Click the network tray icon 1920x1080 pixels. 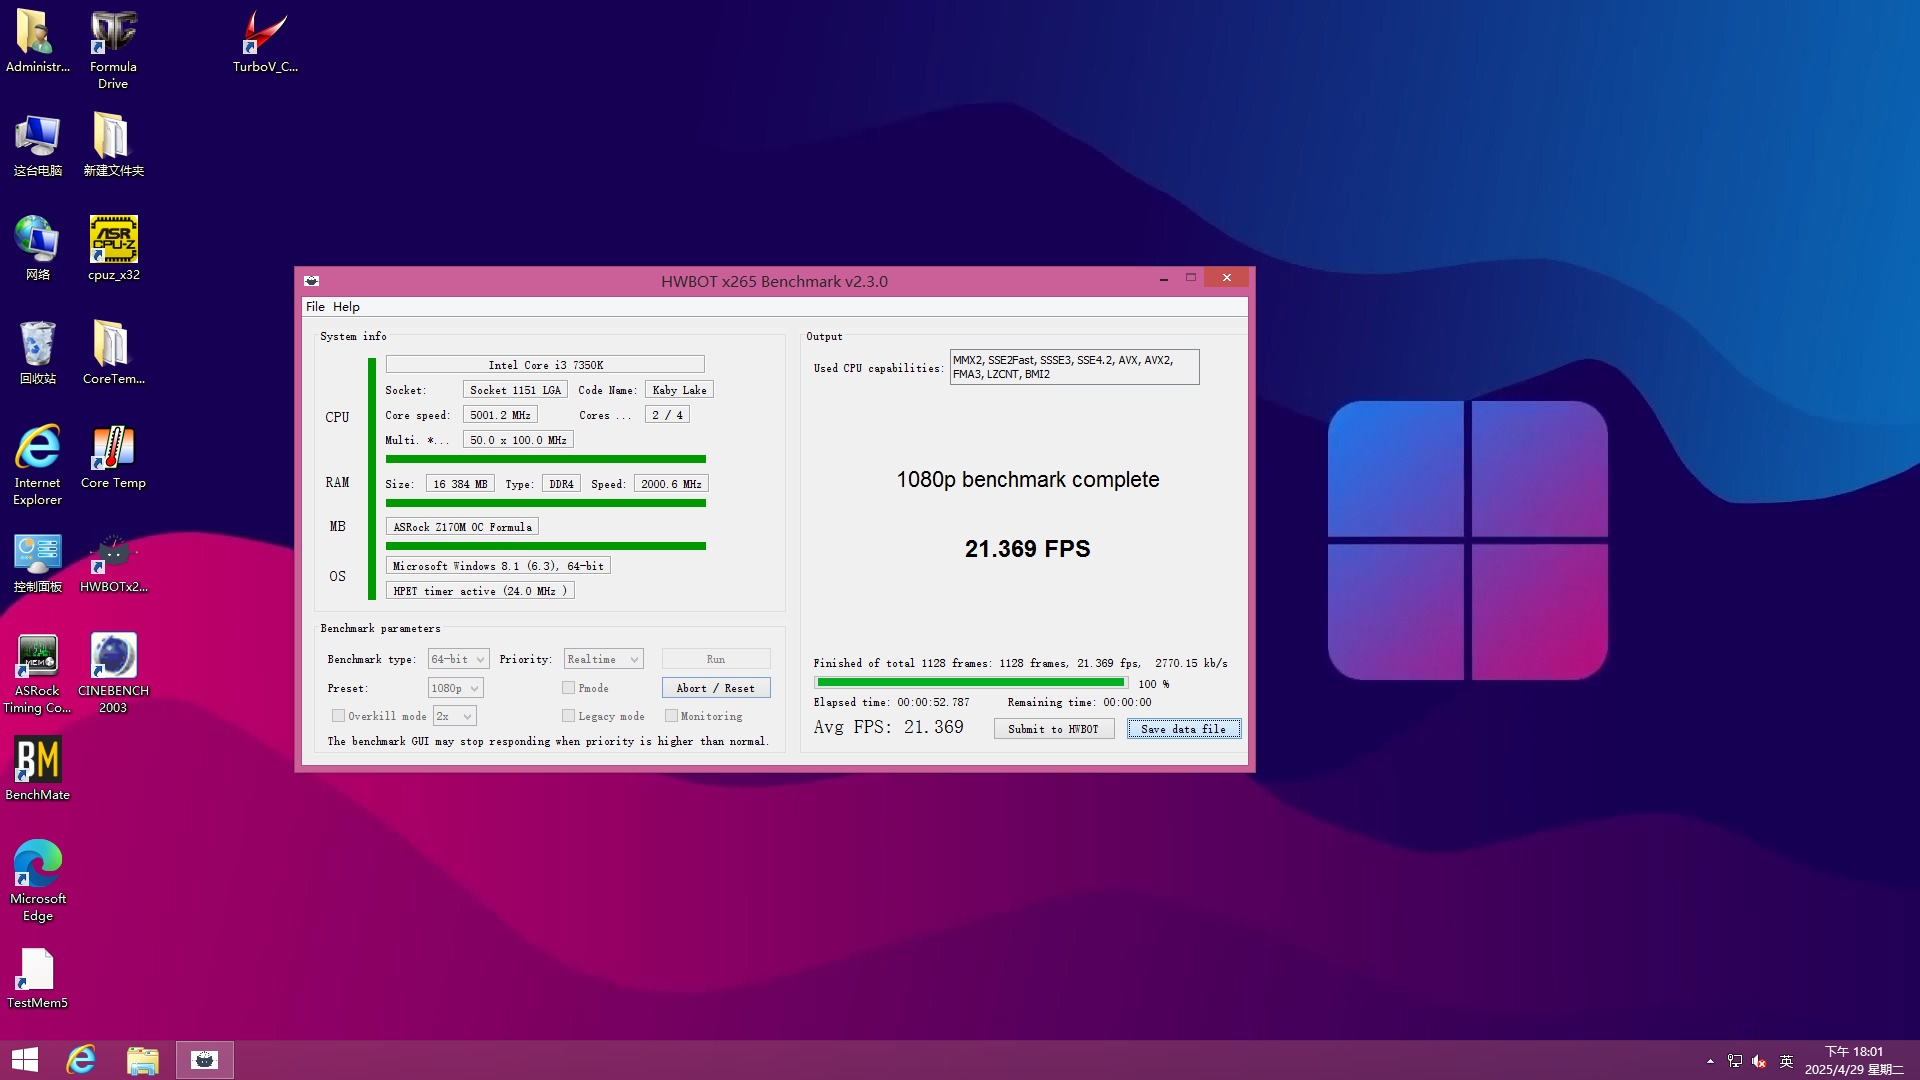point(1735,1061)
